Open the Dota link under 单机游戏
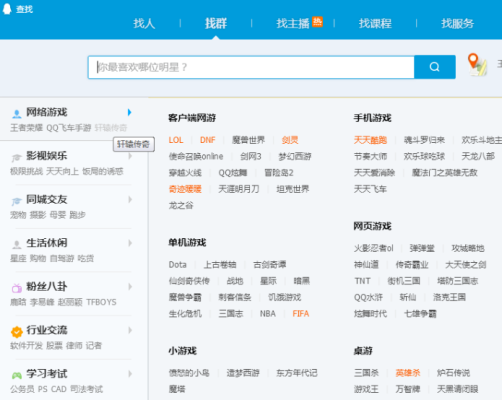 (177, 265)
